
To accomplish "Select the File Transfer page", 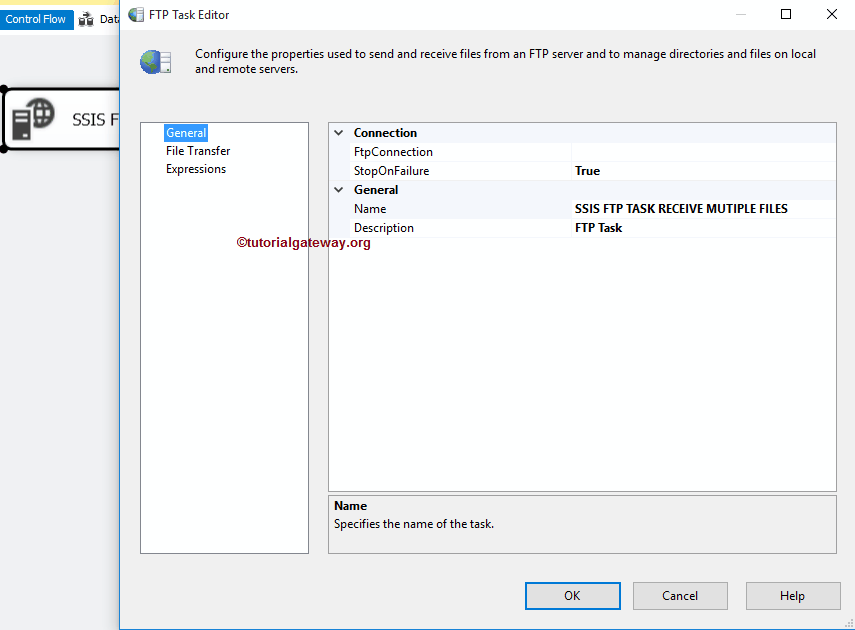I will [x=197, y=150].
